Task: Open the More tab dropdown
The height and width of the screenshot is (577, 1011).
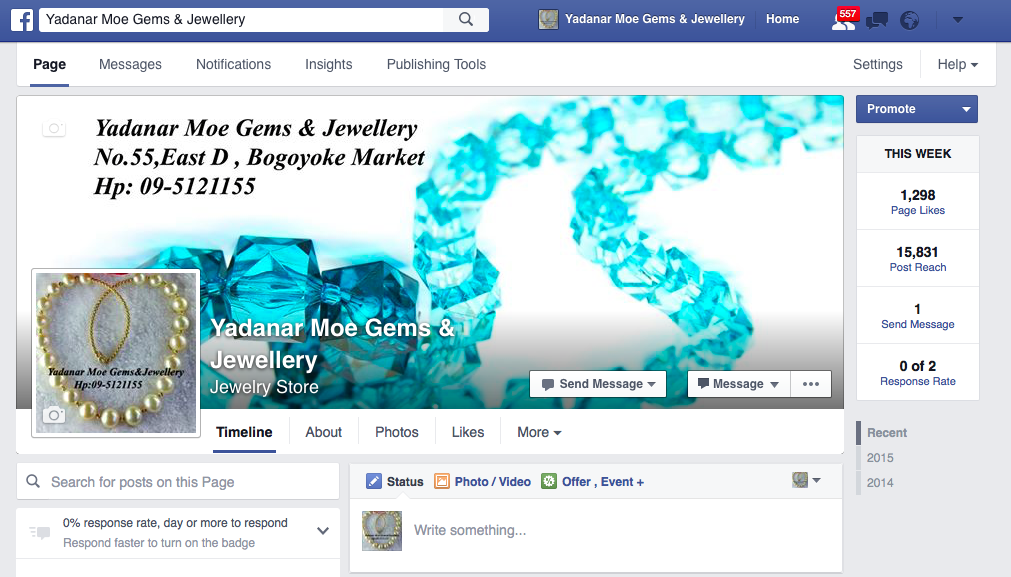Action: pos(539,432)
